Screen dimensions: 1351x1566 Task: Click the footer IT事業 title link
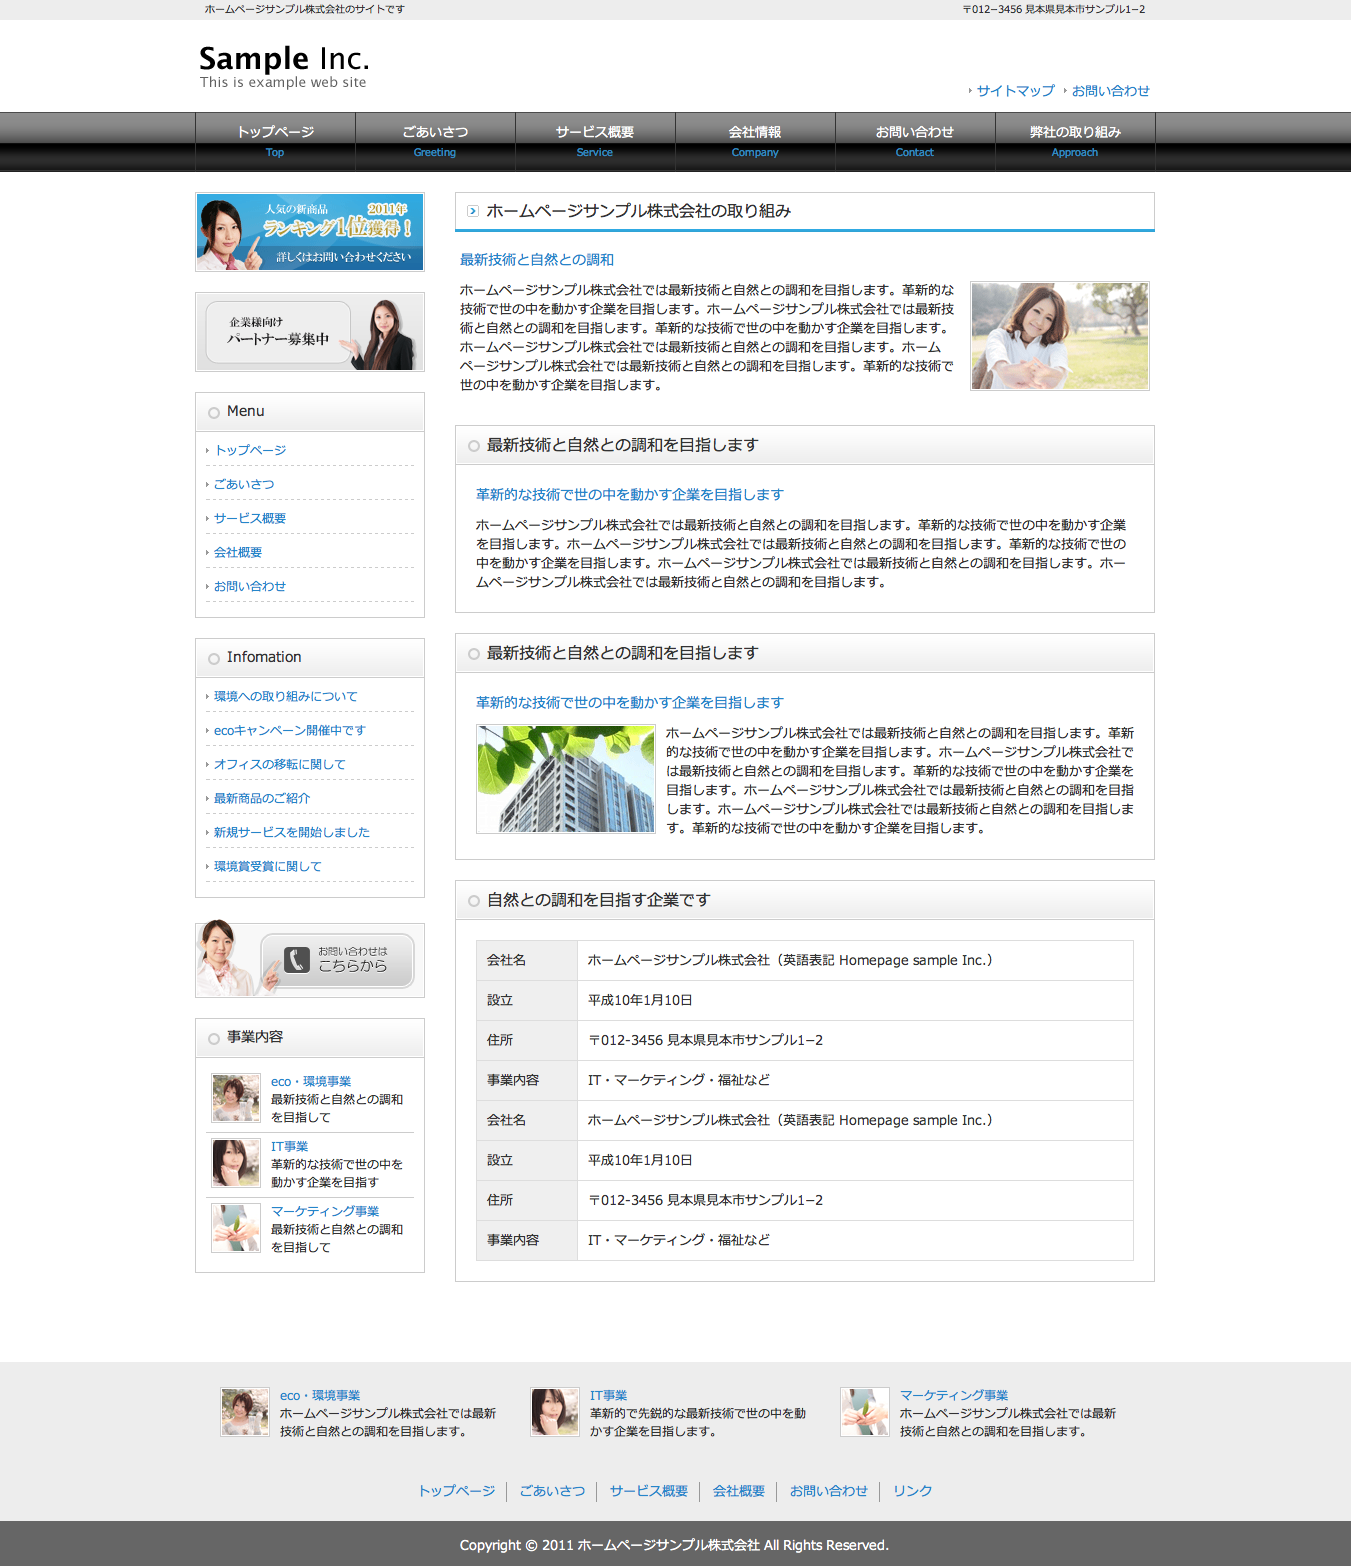pos(608,1395)
